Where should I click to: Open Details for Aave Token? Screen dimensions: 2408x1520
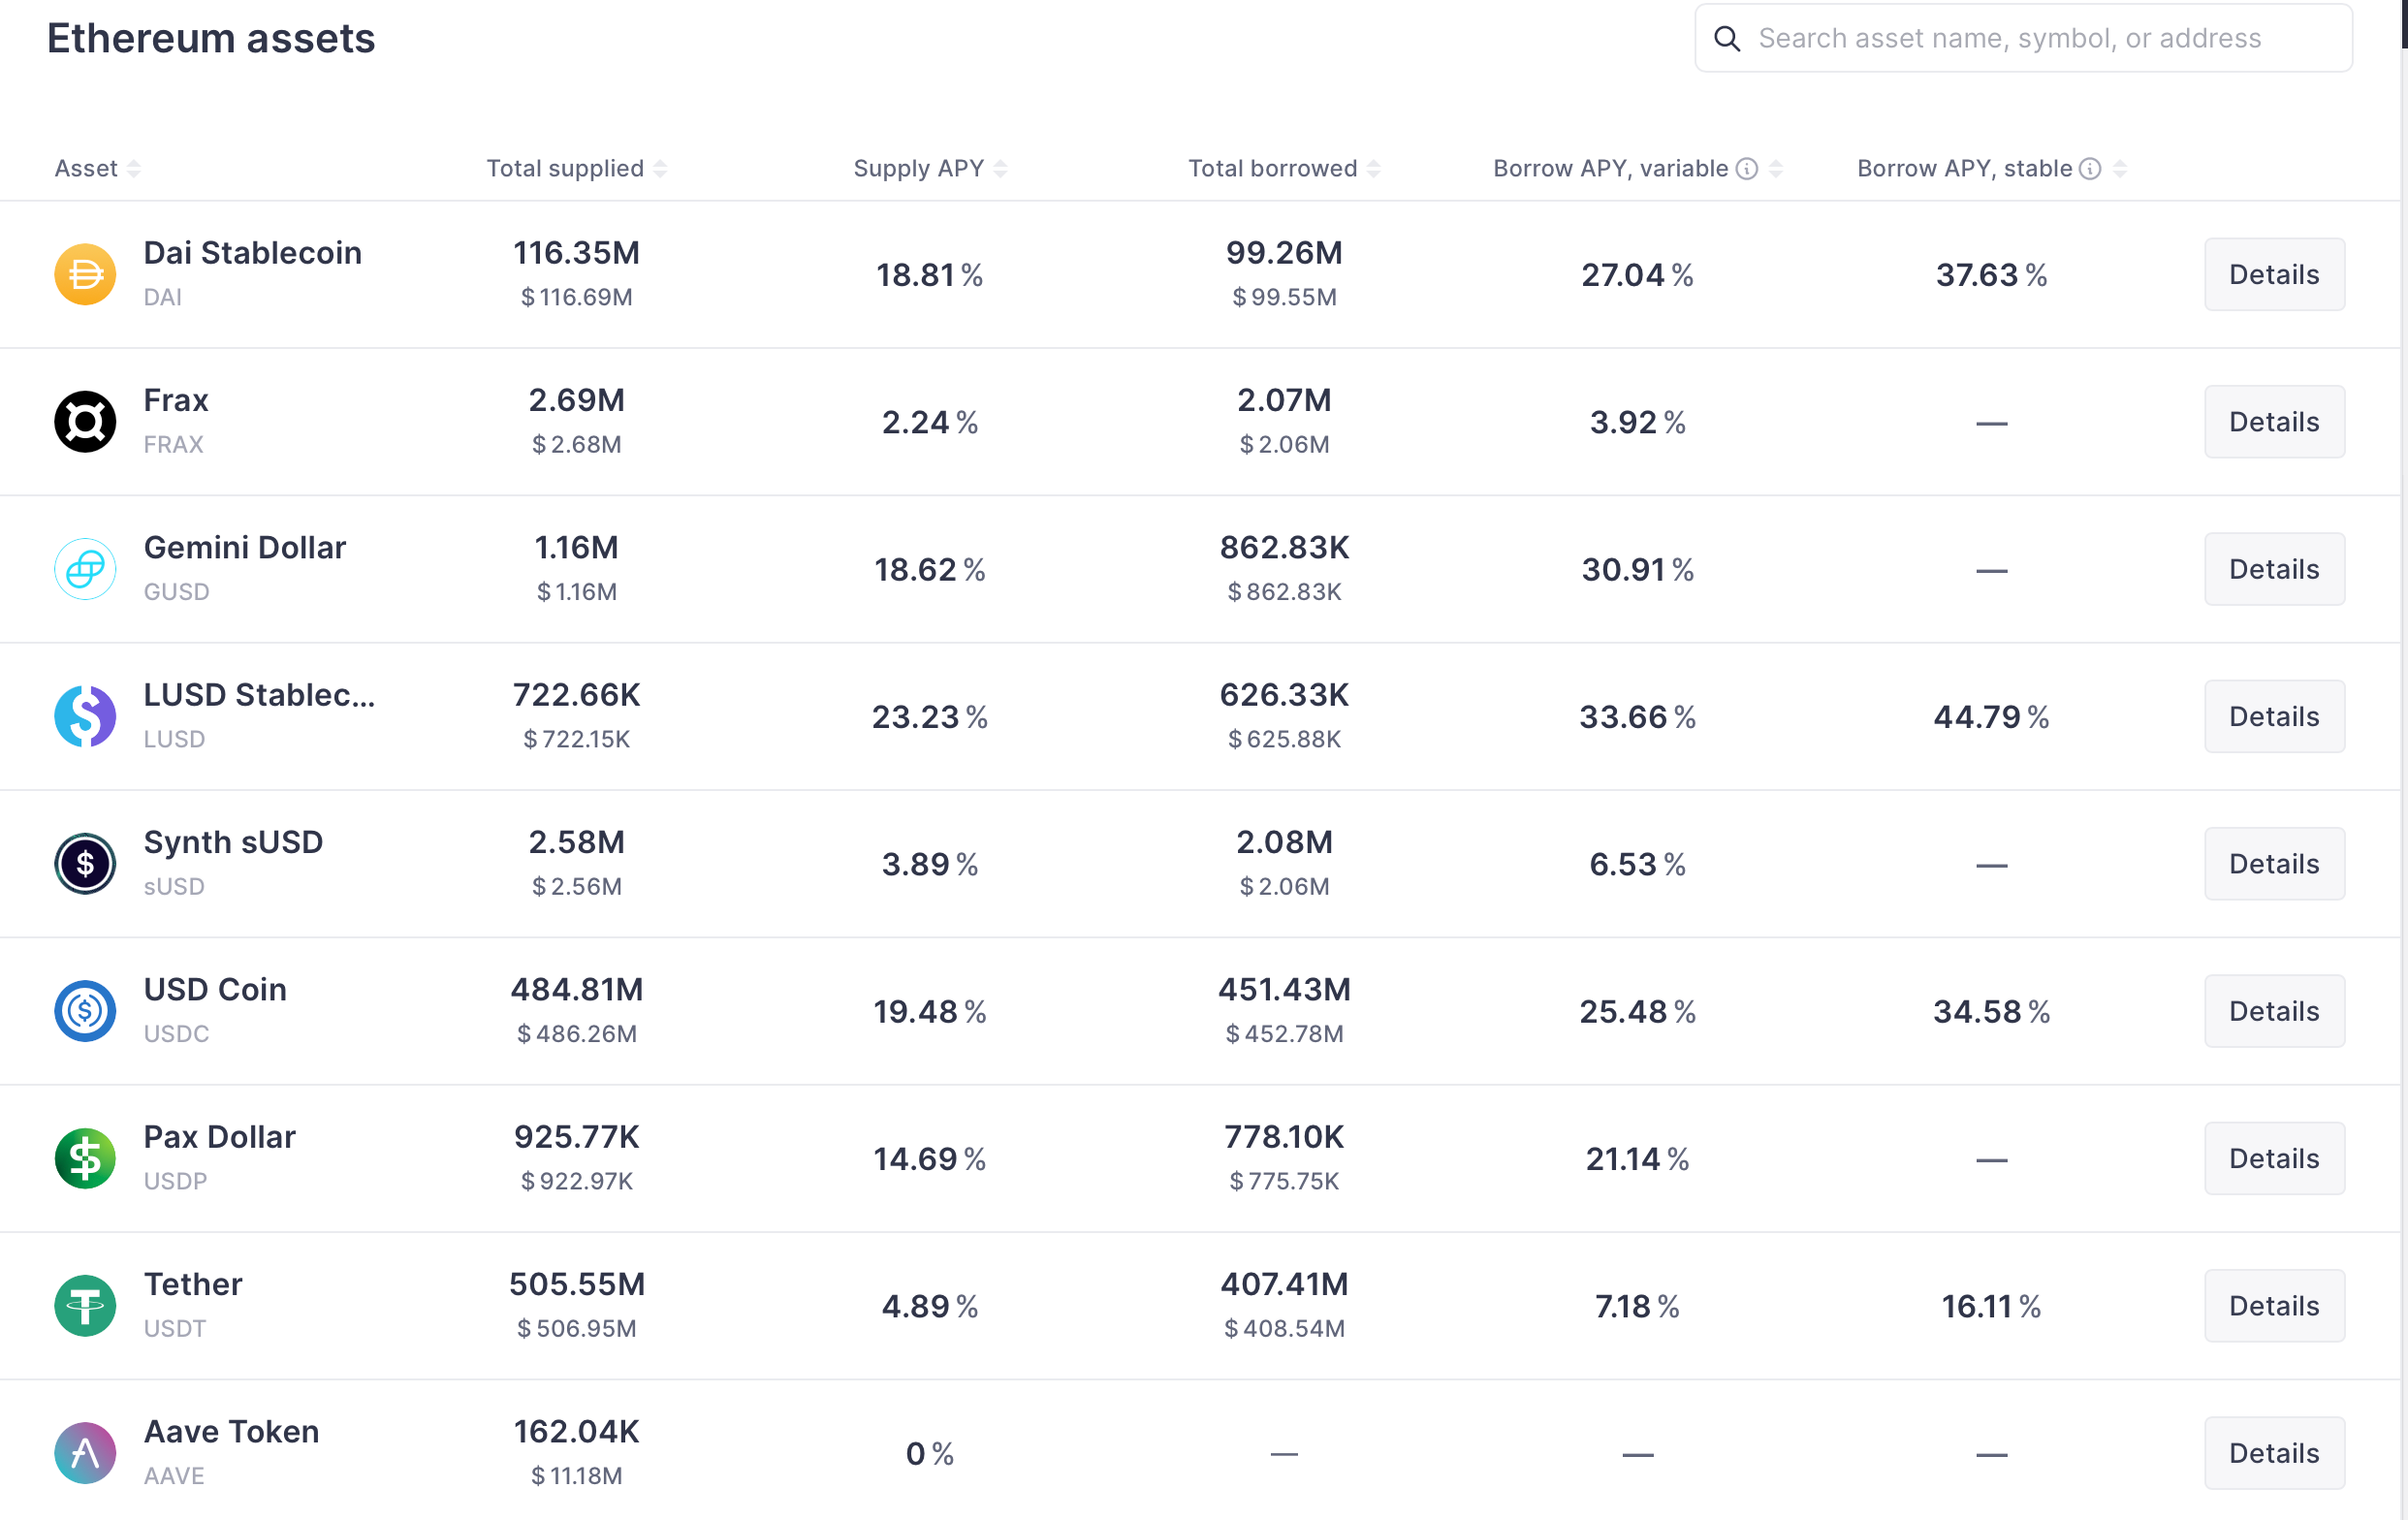click(x=2274, y=1453)
